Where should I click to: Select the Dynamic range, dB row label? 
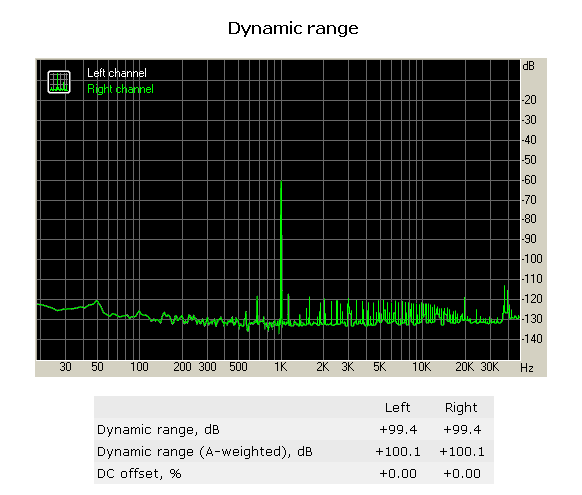pyautogui.click(x=158, y=430)
